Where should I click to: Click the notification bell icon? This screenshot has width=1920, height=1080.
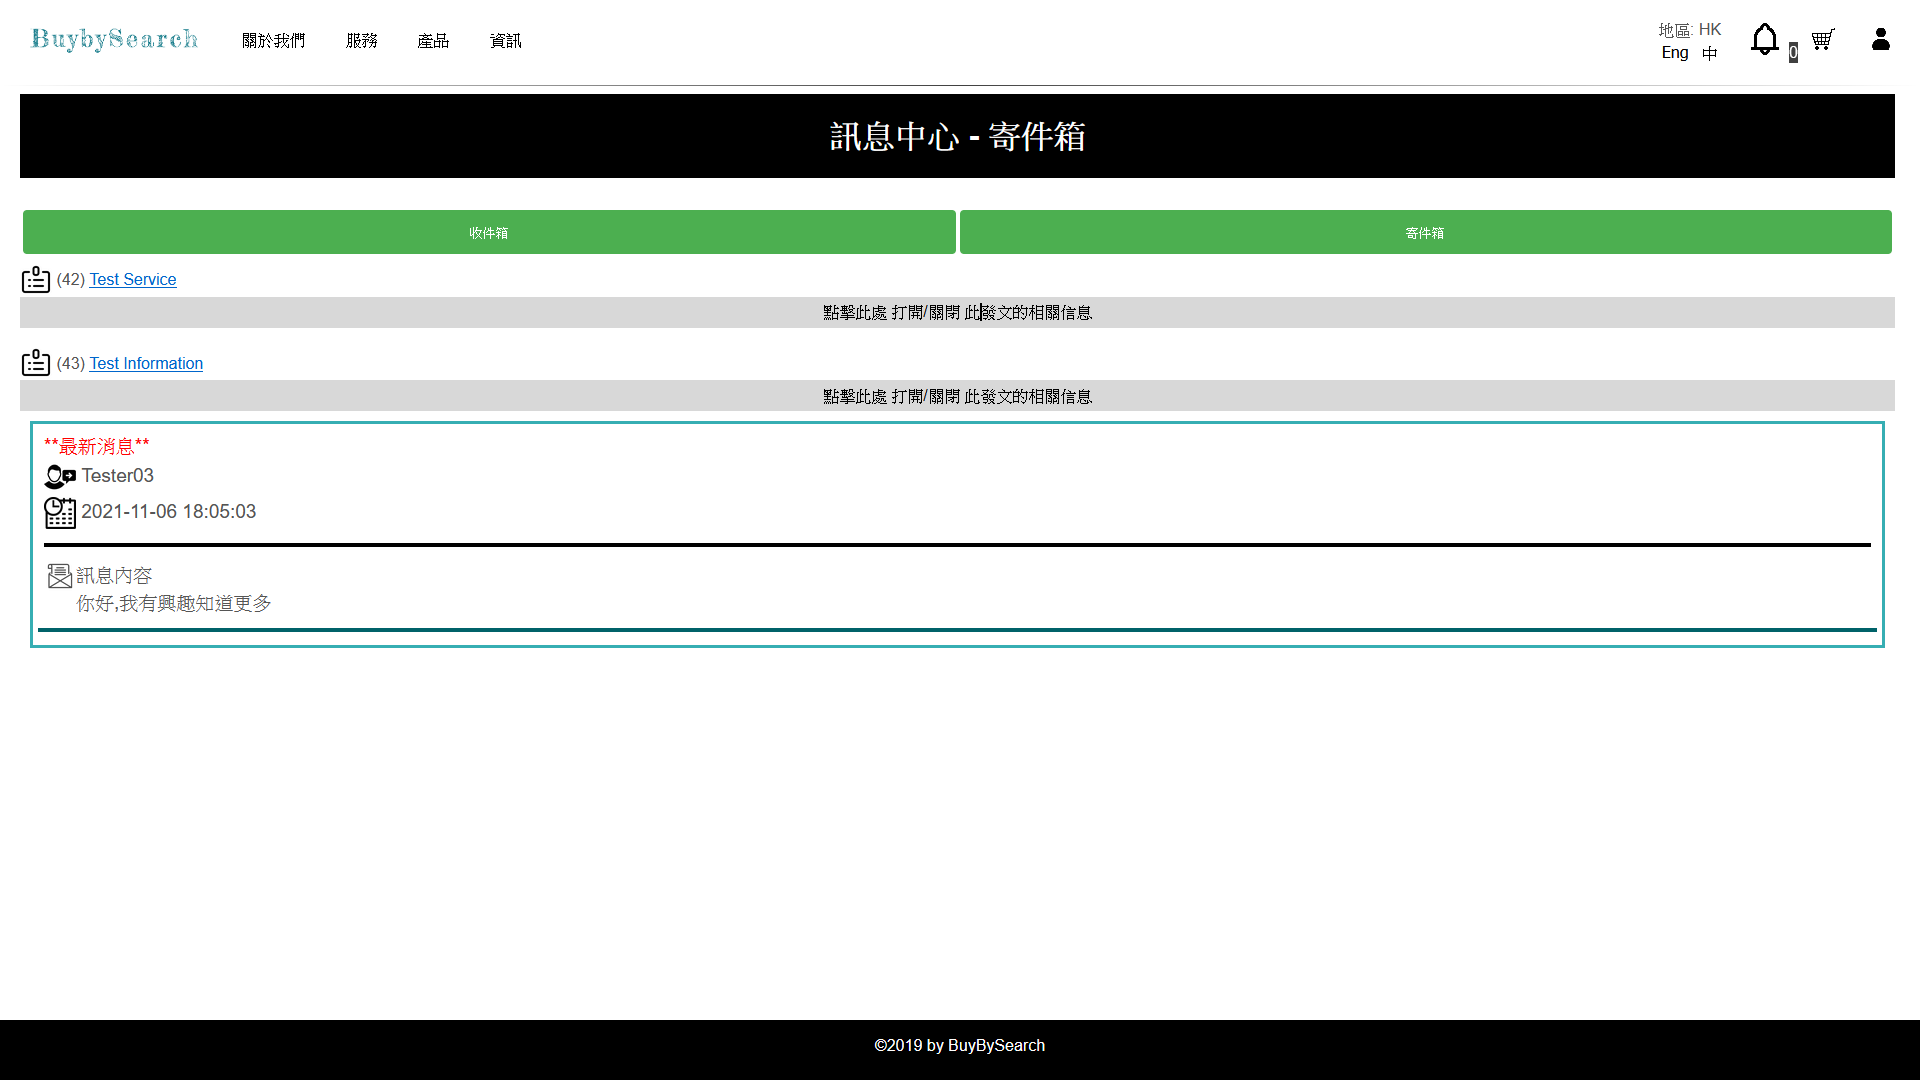point(1764,40)
